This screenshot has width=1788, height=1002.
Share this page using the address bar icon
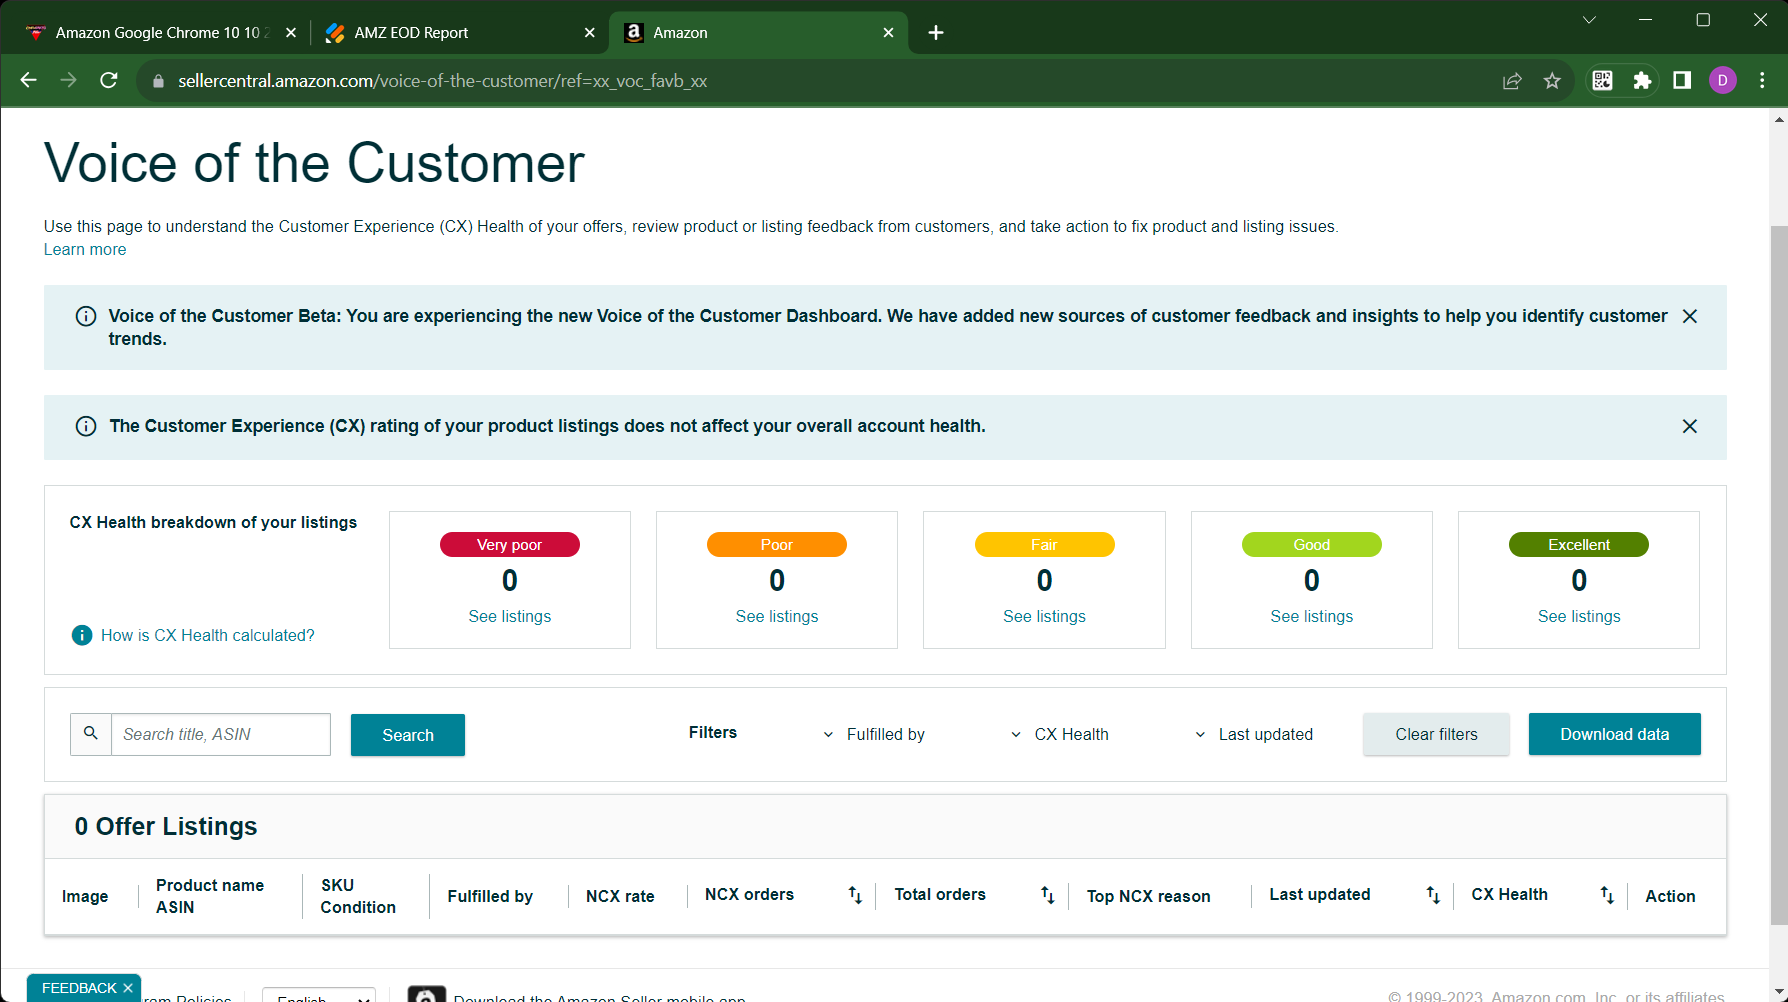coord(1512,81)
